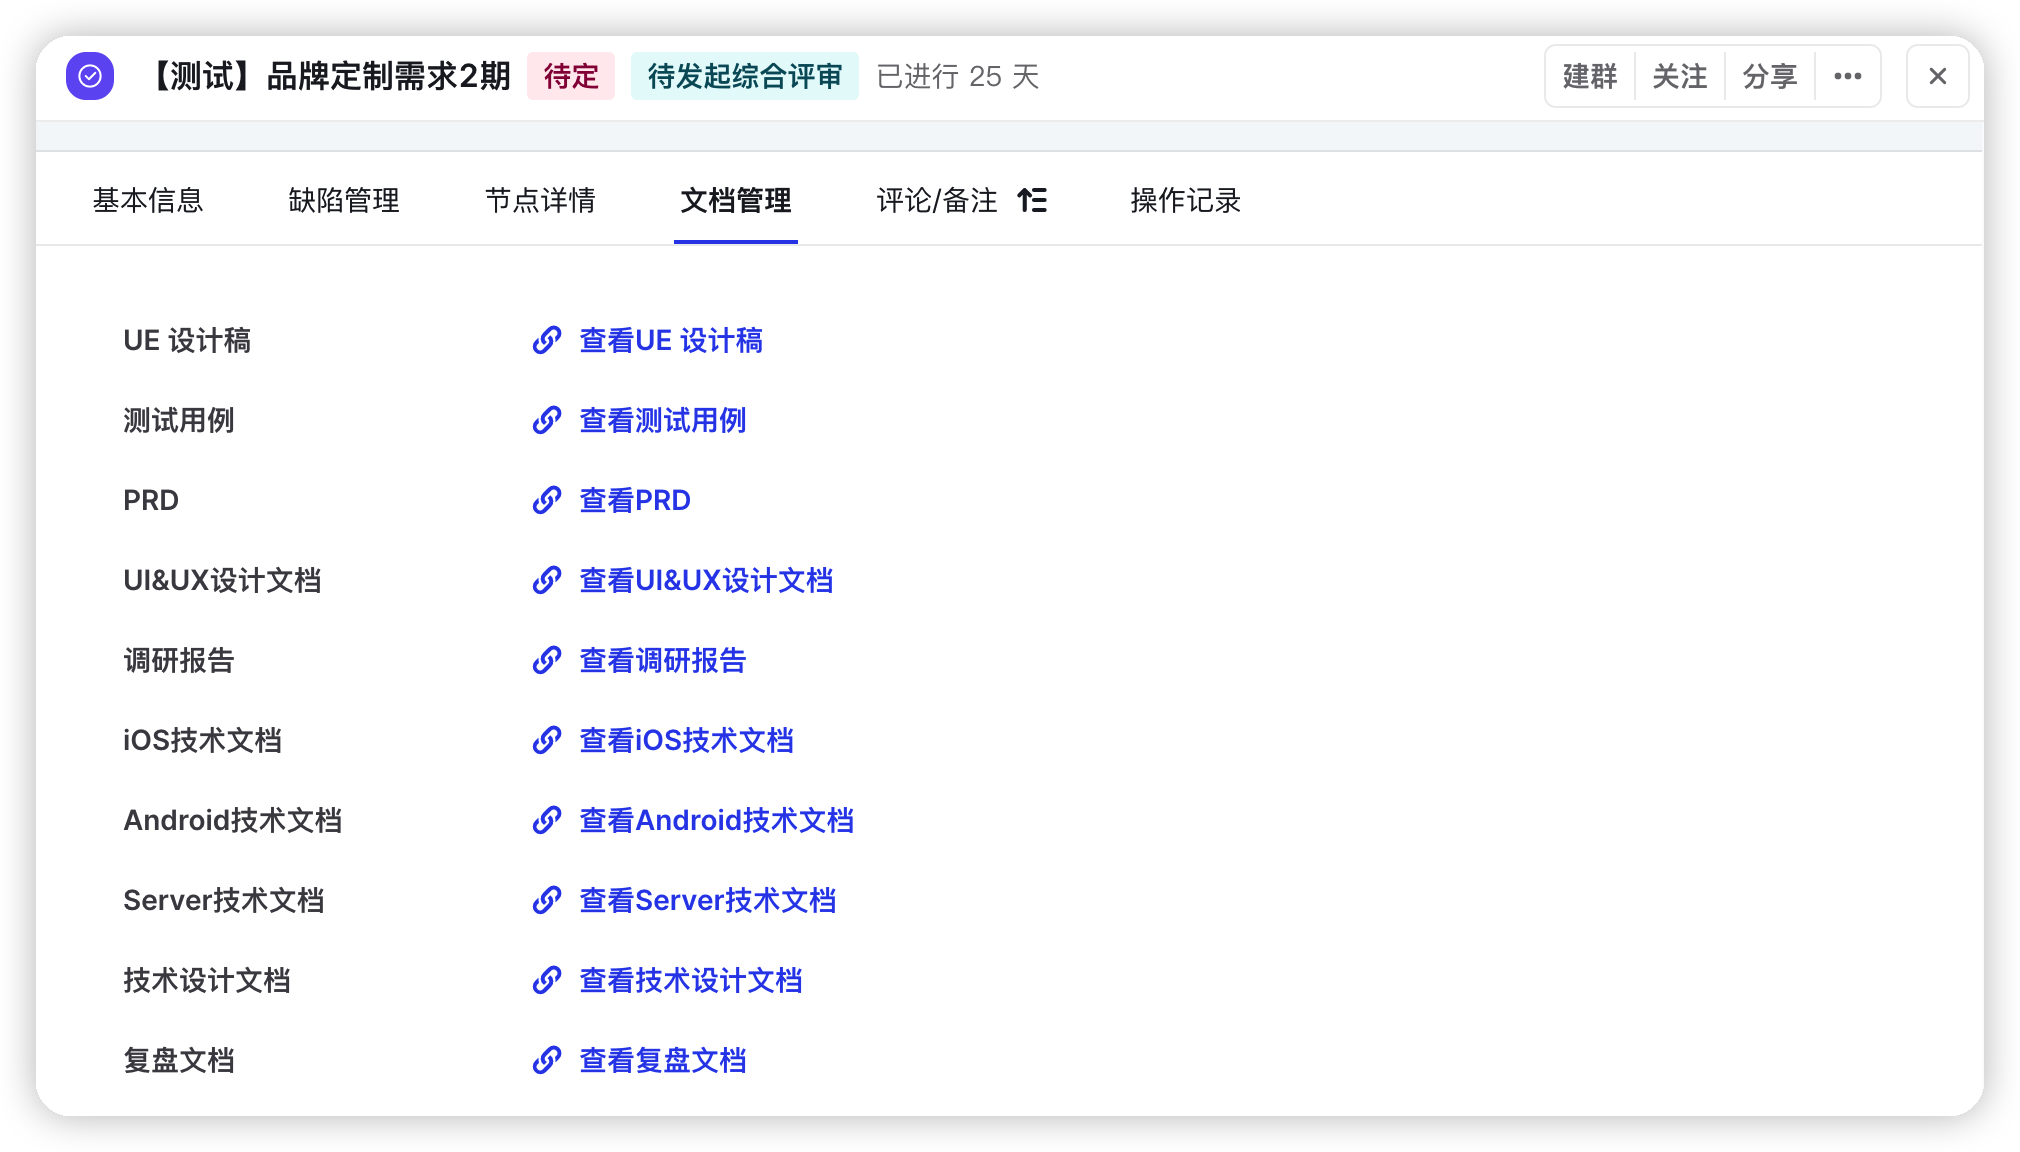
Task: Click the 关注 button
Action: click(1679, 76)
